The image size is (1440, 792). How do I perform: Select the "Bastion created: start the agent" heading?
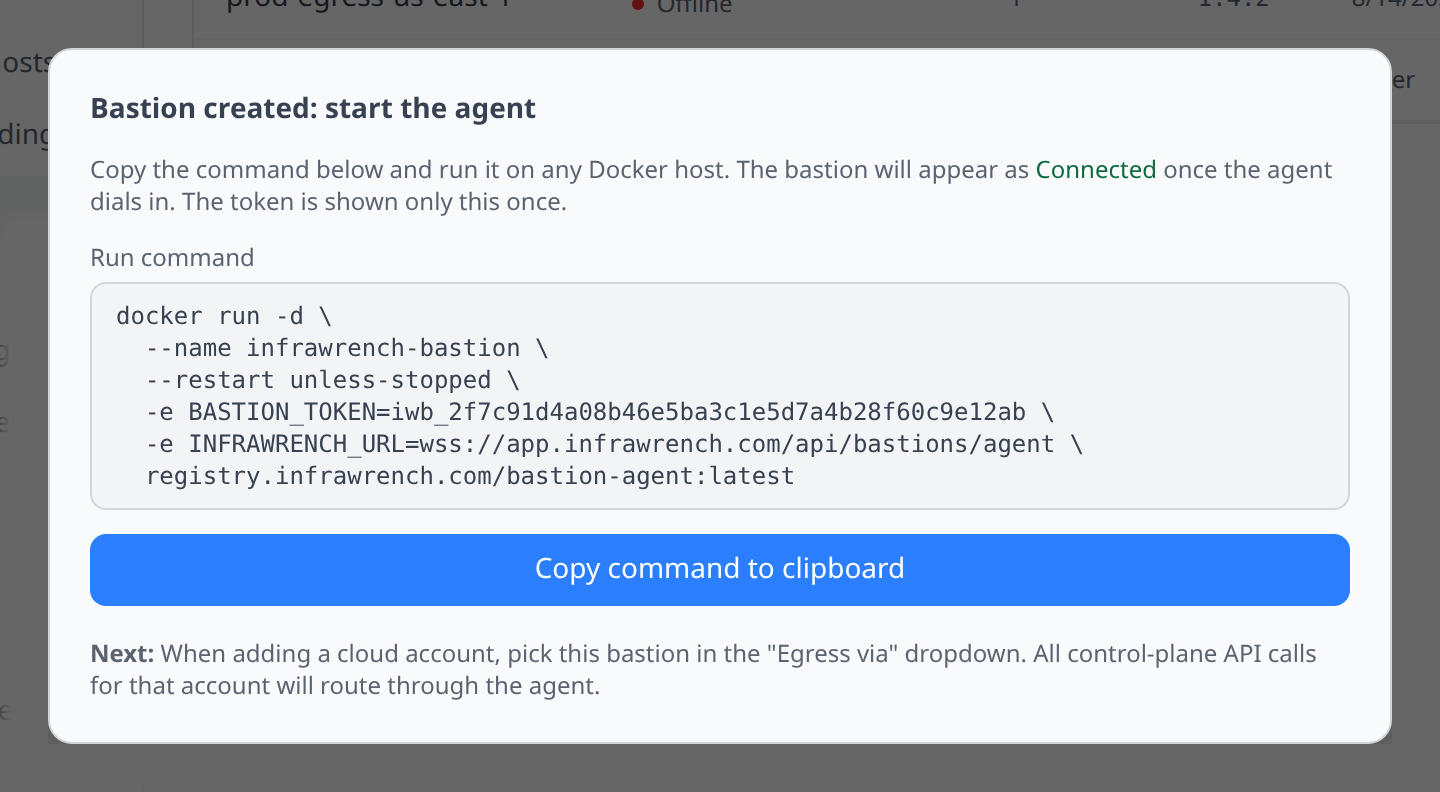(313, 108)
